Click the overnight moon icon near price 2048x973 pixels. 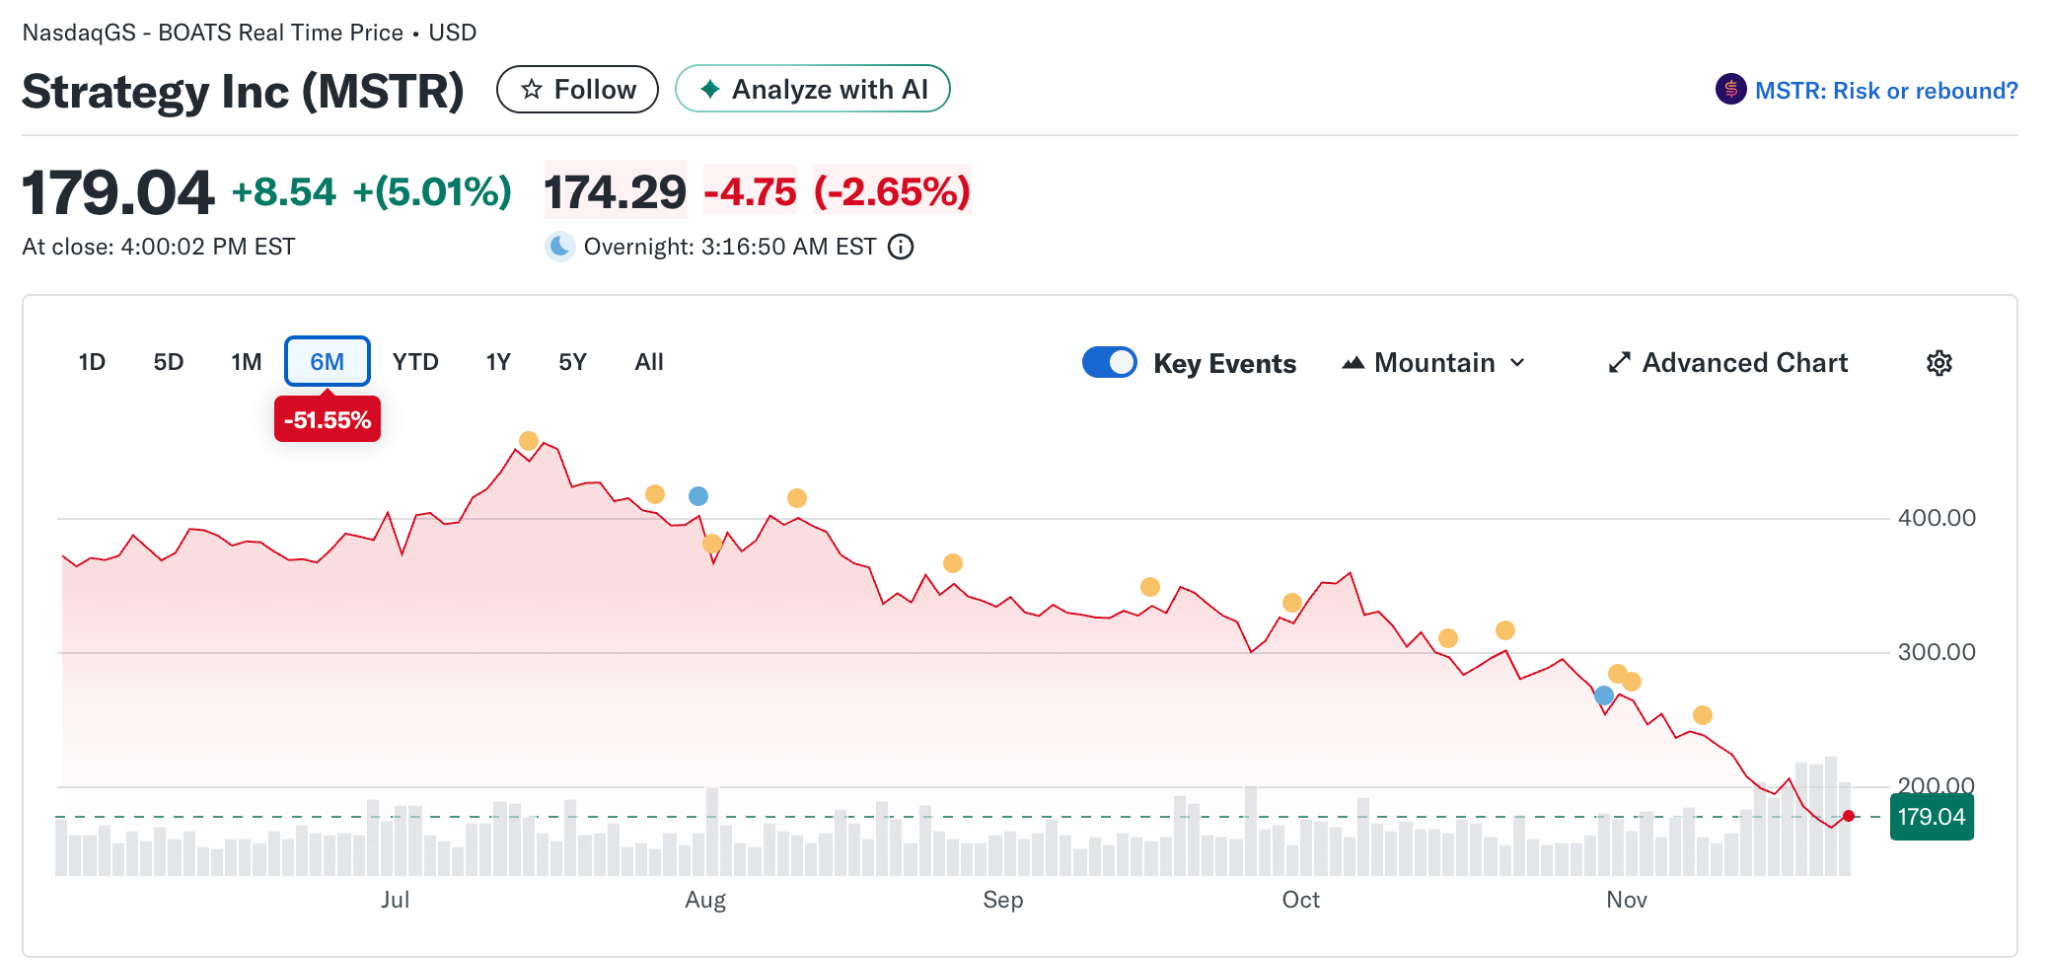561,246
